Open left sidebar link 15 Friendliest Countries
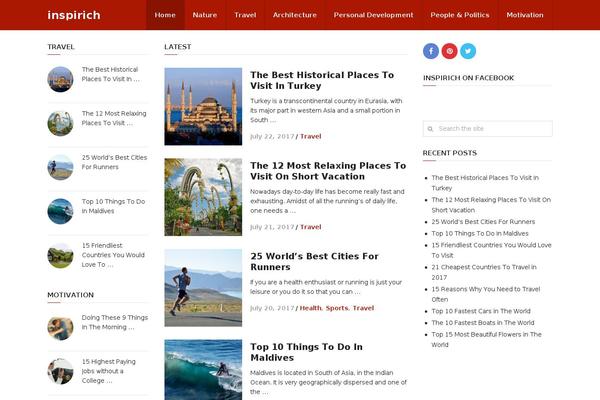 point(113,255)
